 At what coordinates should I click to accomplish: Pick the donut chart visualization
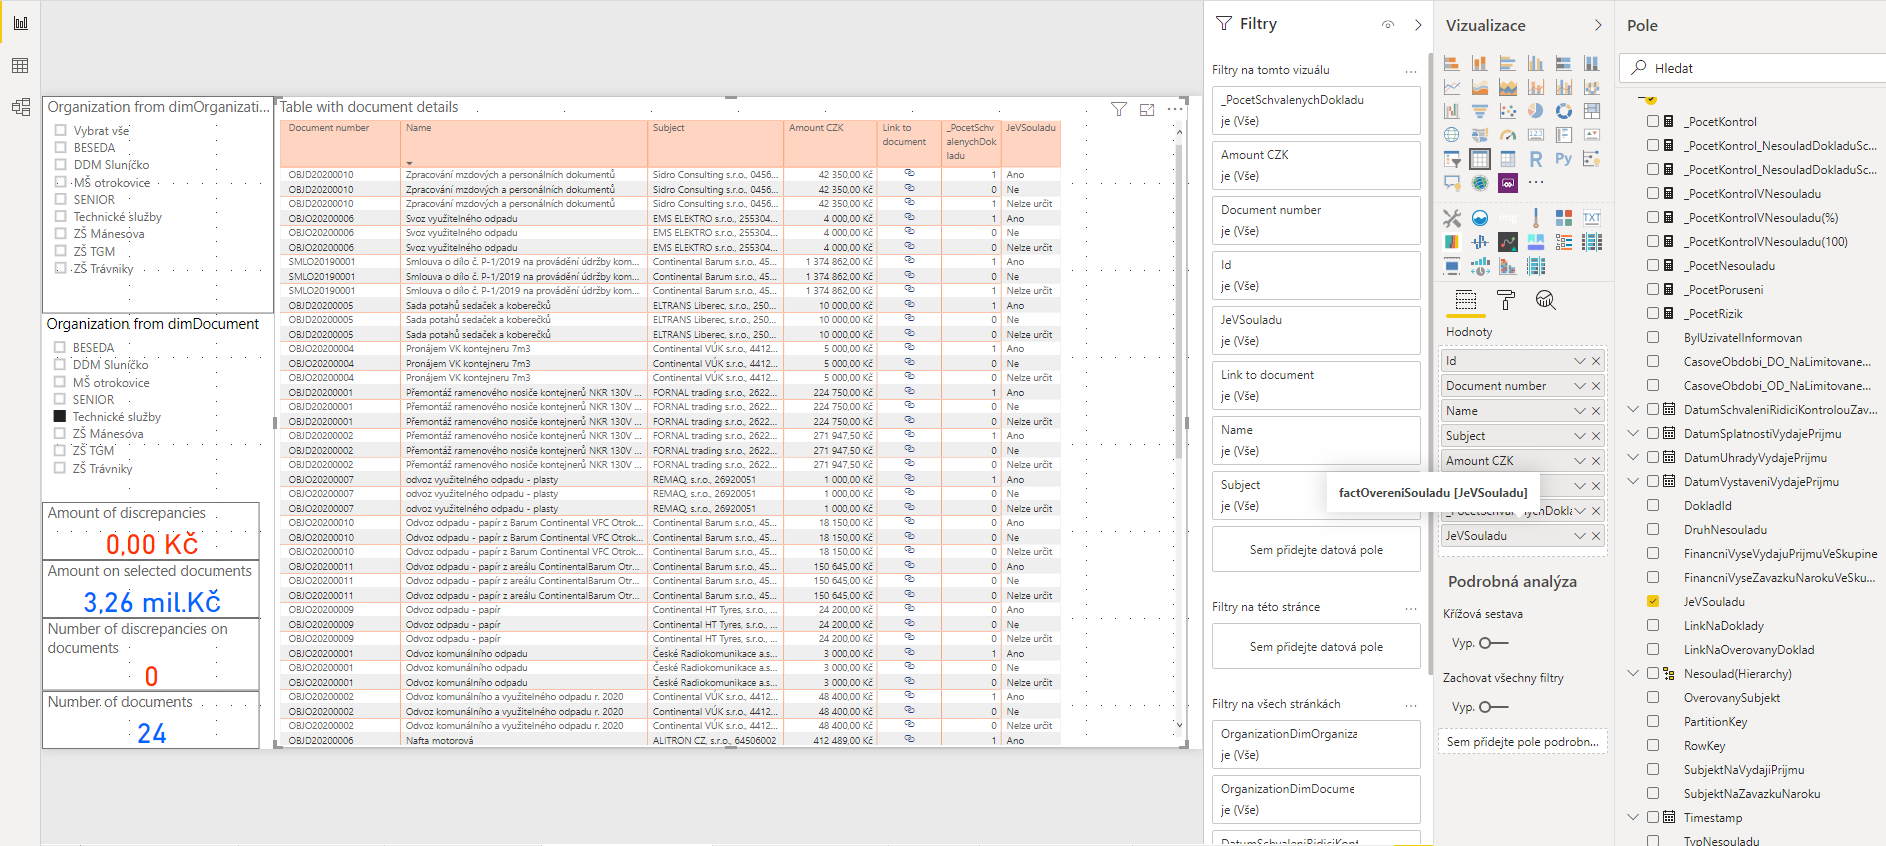click(x=1564, y=111)
